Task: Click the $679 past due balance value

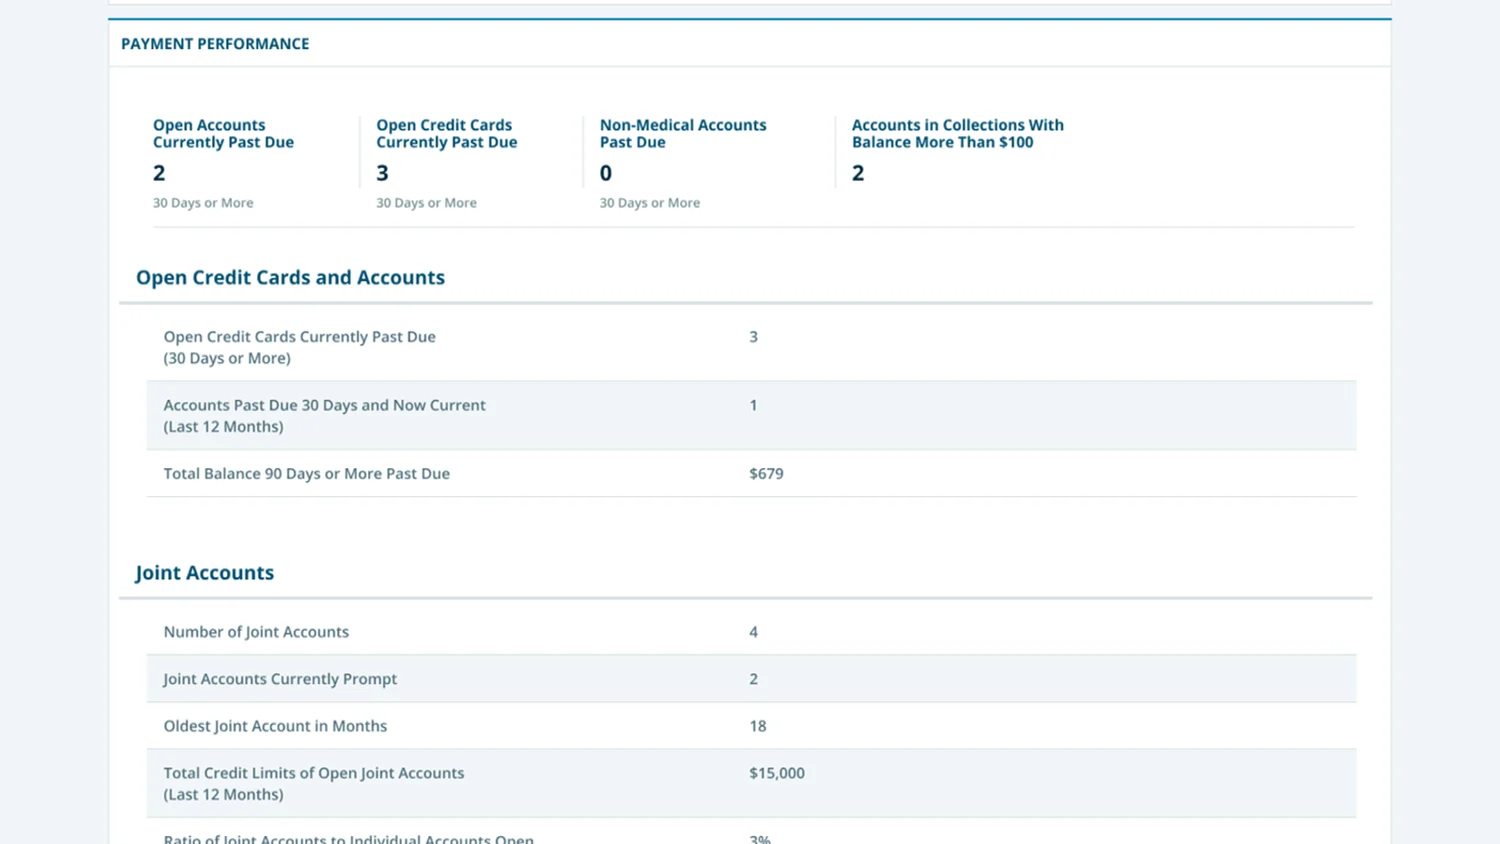Action: 766,474
